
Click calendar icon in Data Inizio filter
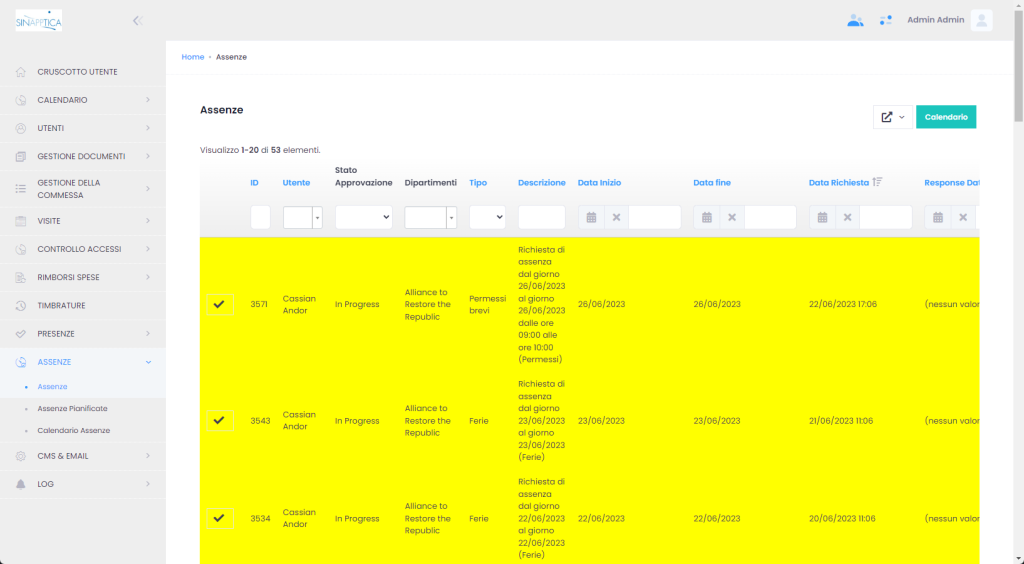click(591, 217)
